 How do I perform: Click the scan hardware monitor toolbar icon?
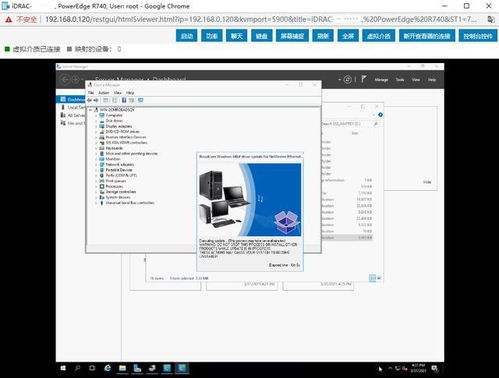tap(140, 100)
